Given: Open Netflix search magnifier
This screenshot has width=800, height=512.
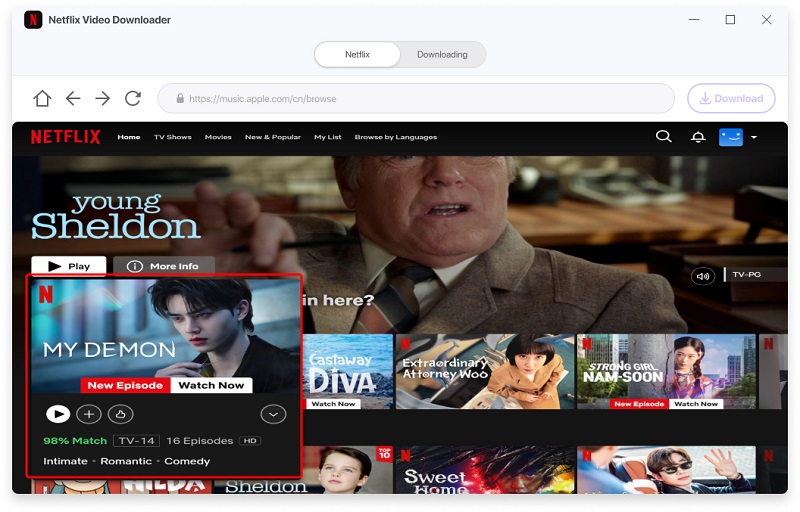Looking at the screenshot, I should point(663,137).
